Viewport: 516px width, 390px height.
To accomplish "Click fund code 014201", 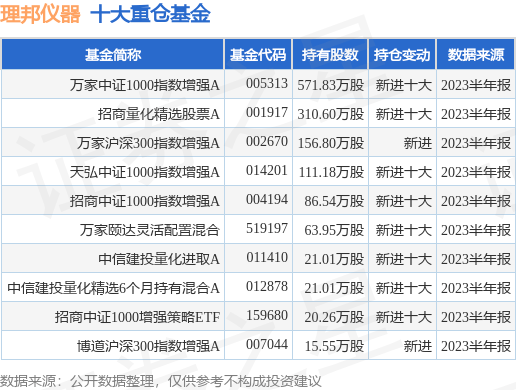I will point(267,170).
